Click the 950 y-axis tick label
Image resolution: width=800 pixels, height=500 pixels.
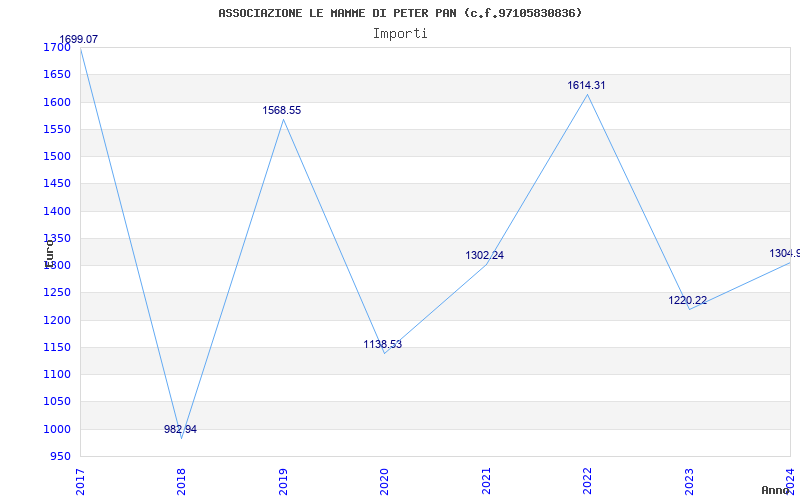tap(60, 456)
